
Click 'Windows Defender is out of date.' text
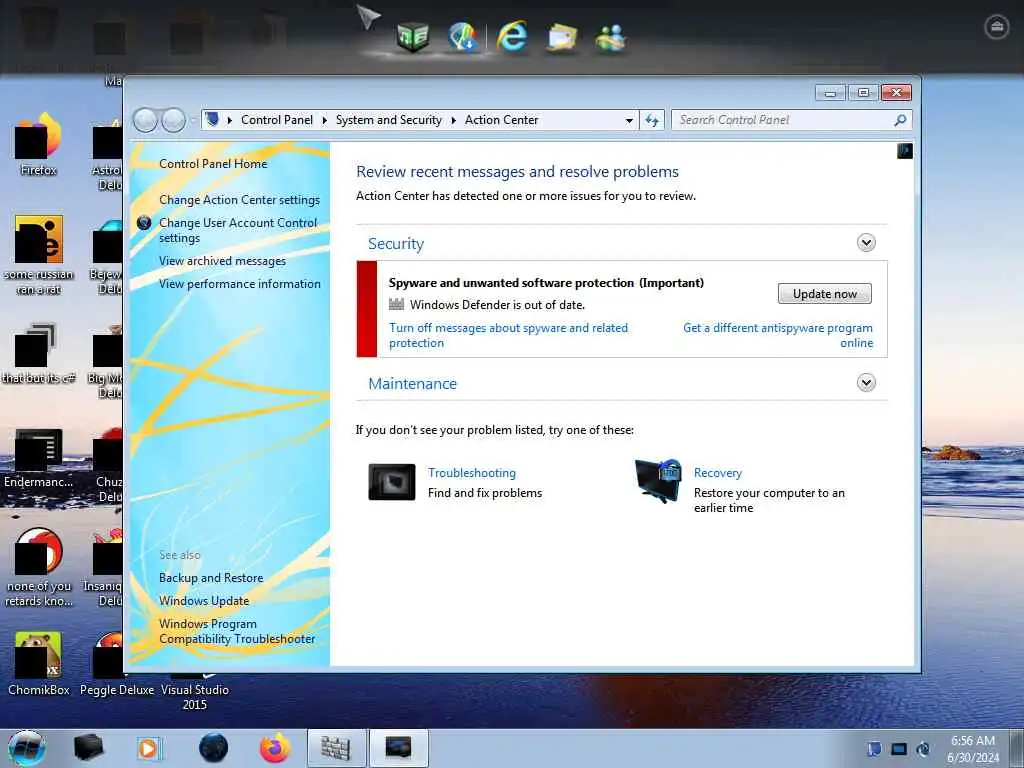(497, 305)
